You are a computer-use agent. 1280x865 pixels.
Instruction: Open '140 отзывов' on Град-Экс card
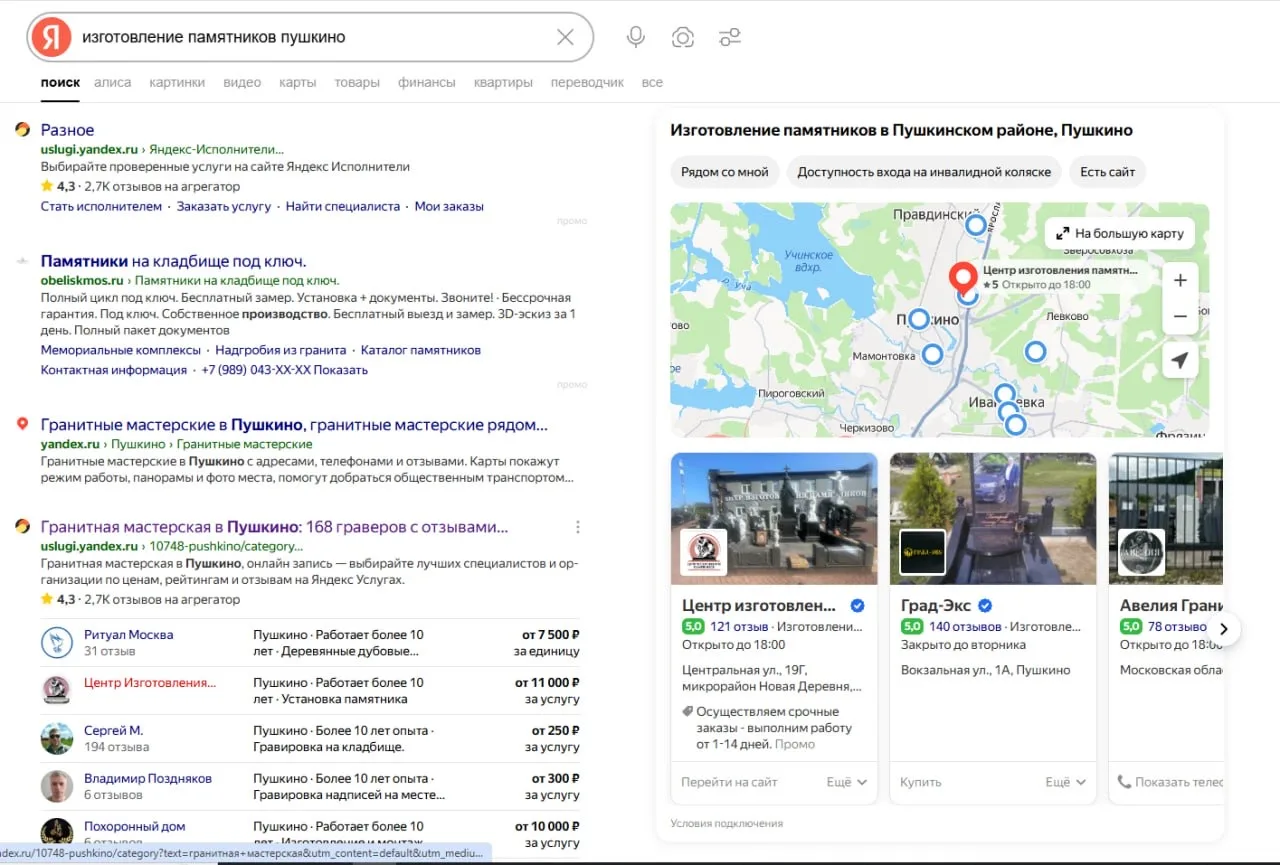[x=965, y=626]
